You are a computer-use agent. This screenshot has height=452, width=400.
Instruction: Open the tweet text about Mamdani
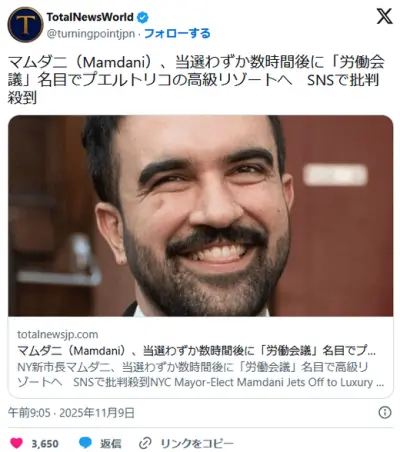pos(196,80)
